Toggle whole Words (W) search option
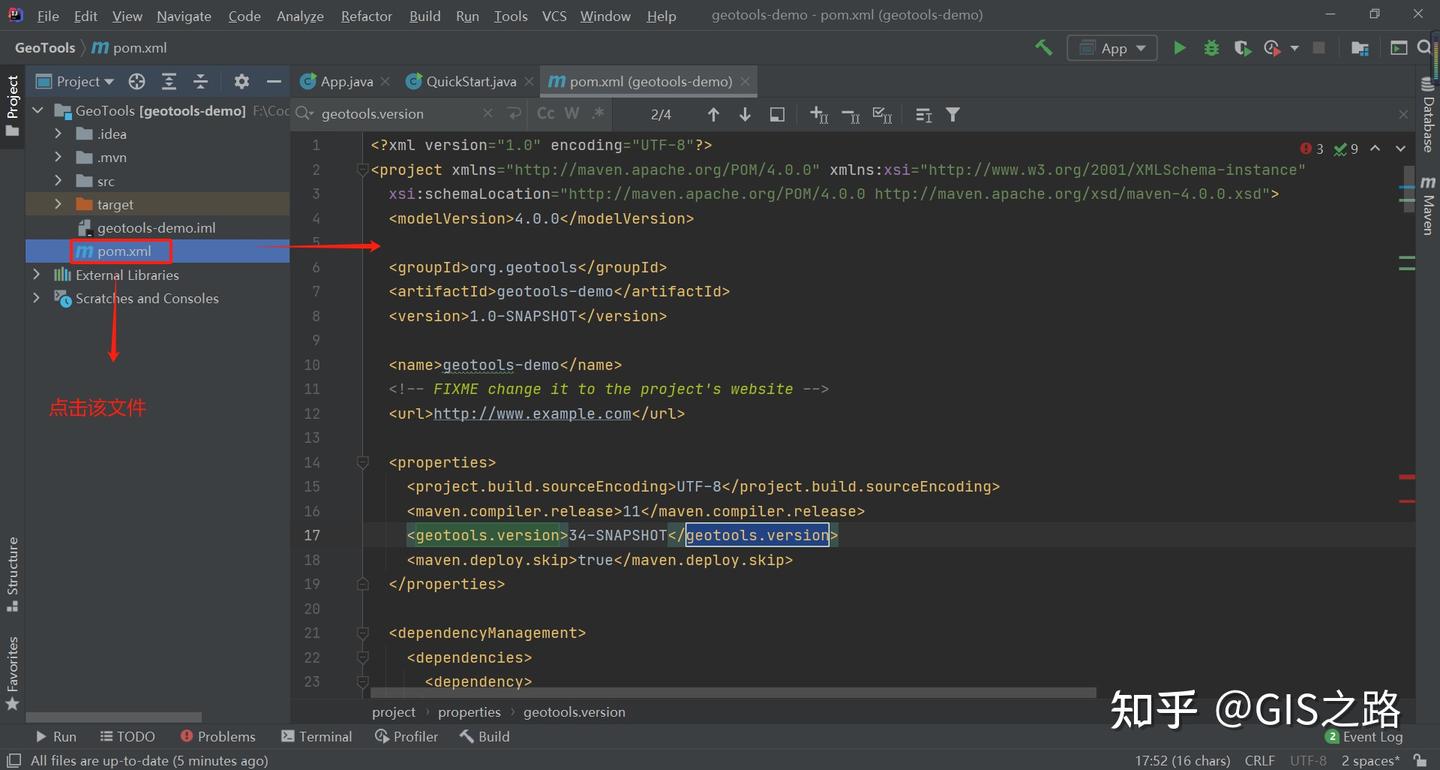The height and width of the screenshot is (770, 1440). (572, 114)
